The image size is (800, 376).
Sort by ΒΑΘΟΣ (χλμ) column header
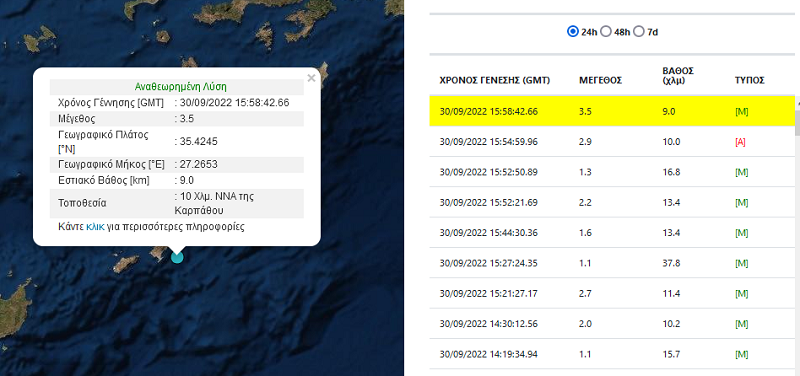point(678,76)
